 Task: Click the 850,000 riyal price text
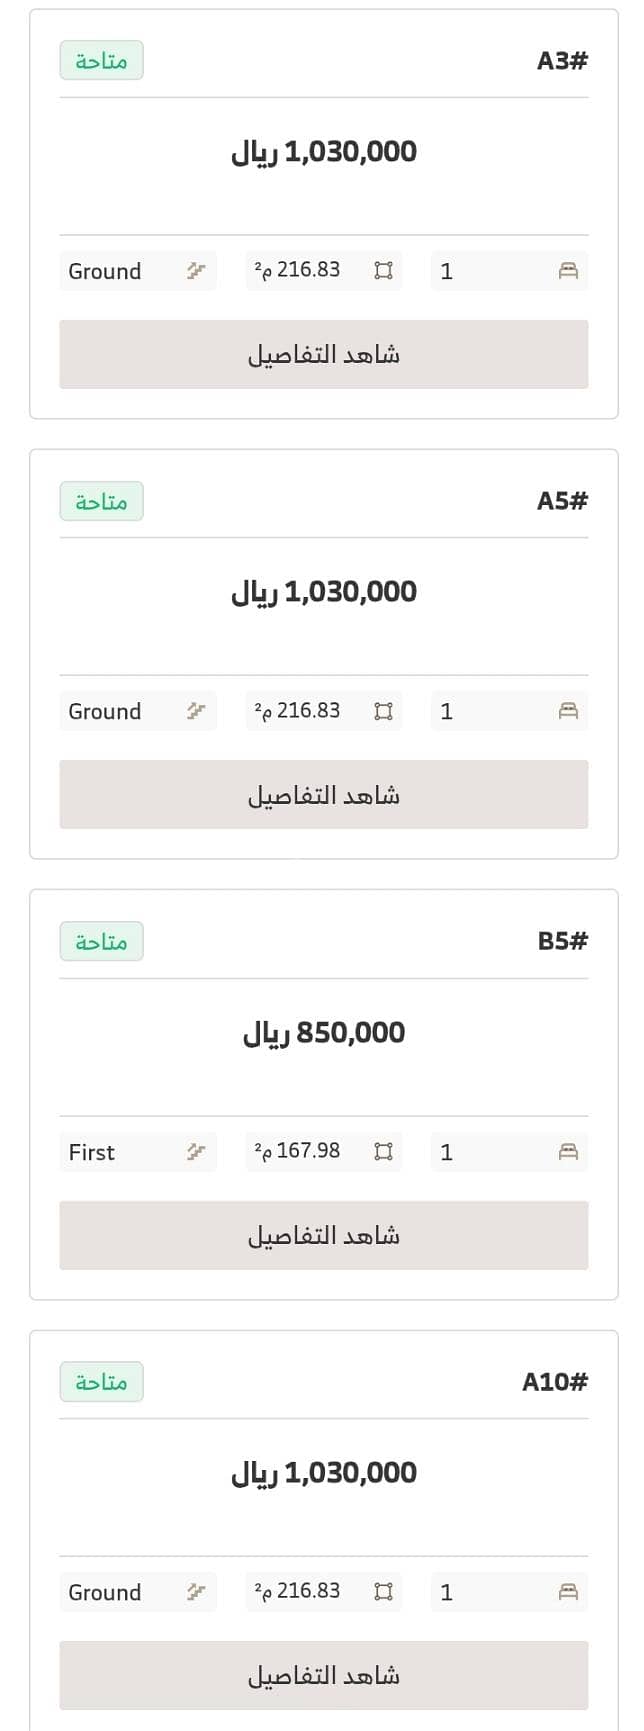tap(324, 1033)
